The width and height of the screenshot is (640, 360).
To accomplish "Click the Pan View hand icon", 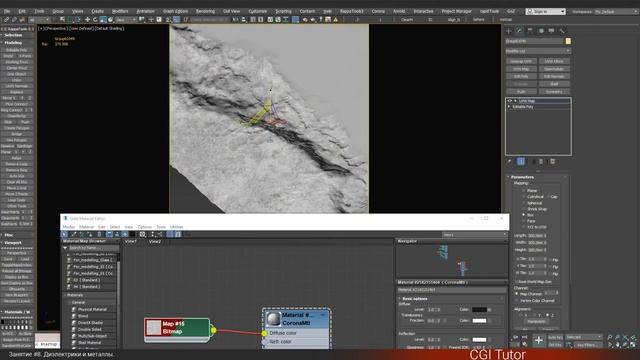I will click(x=617, y=345).
